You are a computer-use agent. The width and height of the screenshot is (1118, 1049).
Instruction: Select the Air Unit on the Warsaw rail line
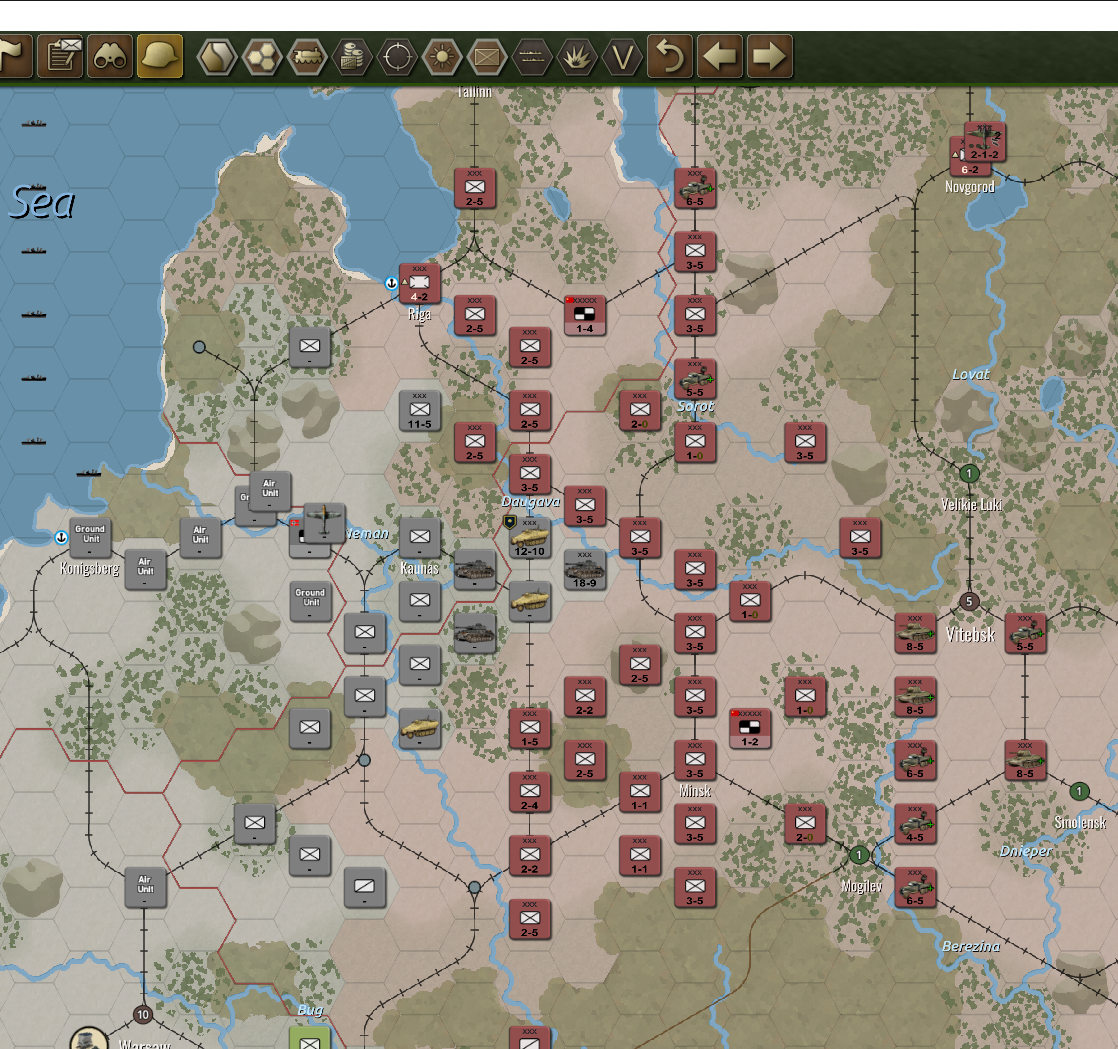(x=145, y=887)
